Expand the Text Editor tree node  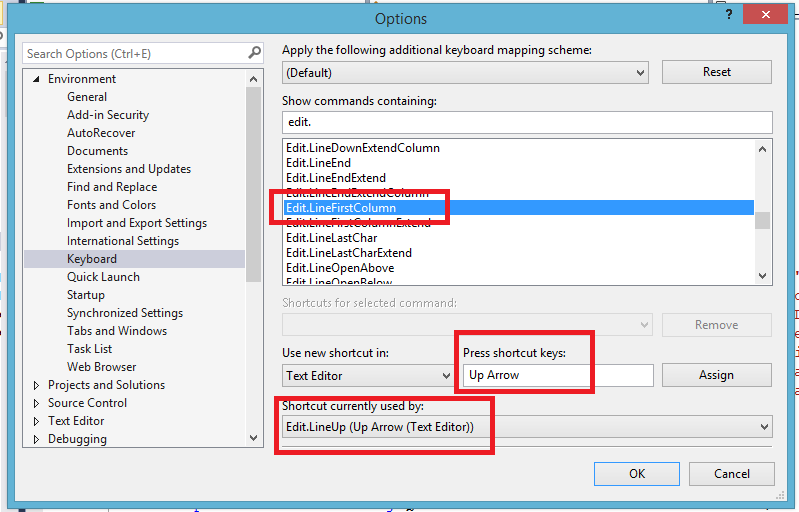tap(36, 421)
